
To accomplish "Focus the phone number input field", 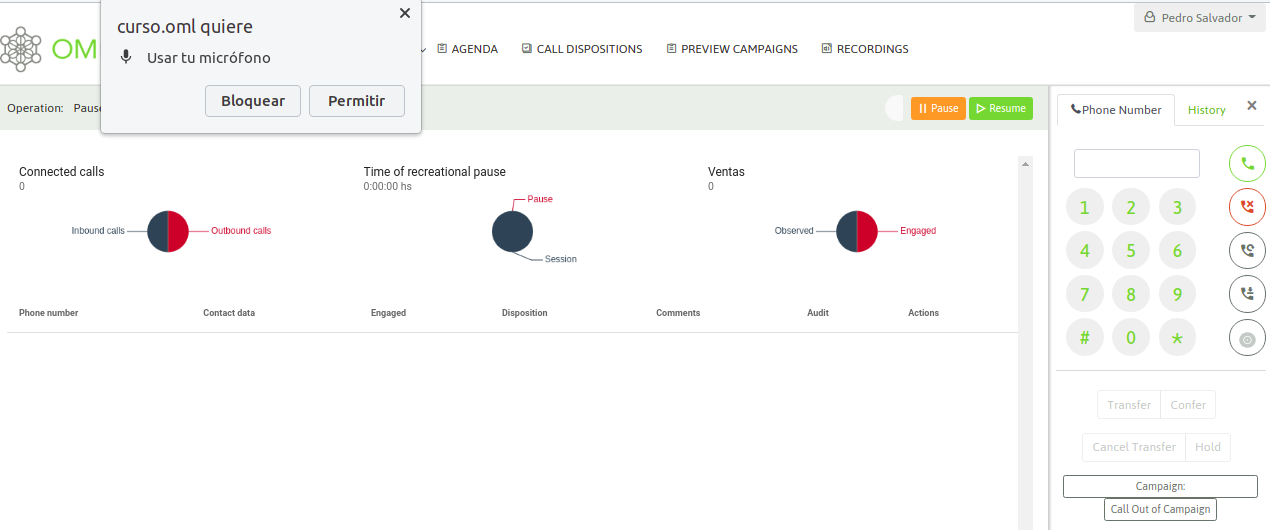I will 1136,163.
